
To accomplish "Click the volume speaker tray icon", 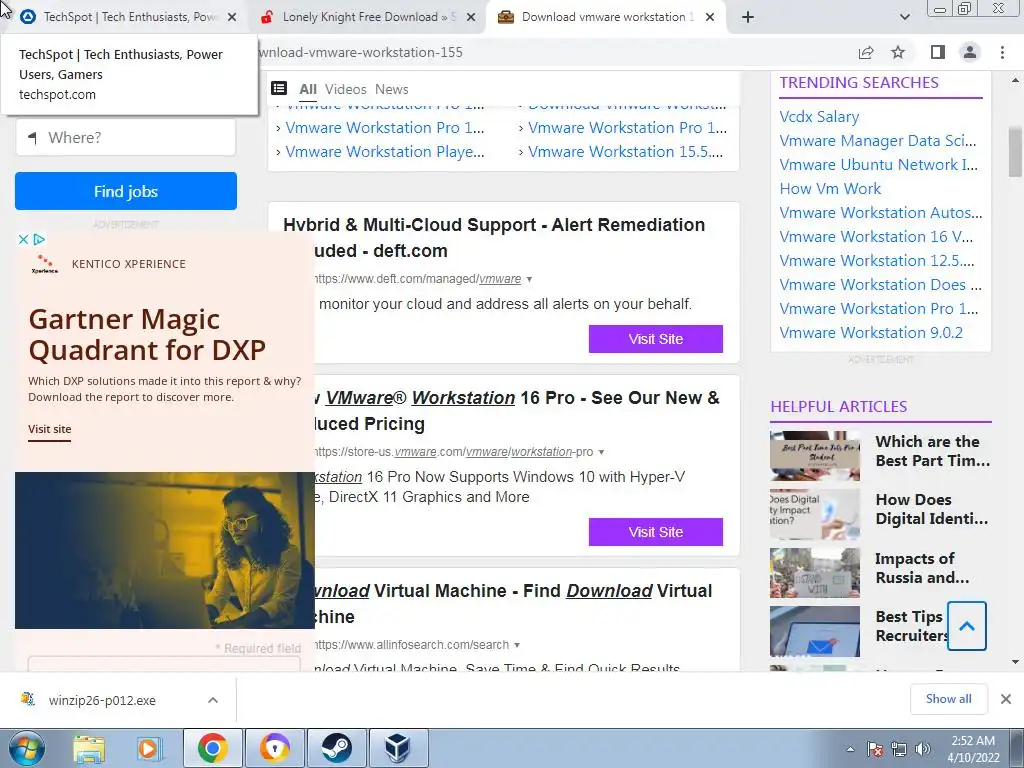I will click(923, 749).
